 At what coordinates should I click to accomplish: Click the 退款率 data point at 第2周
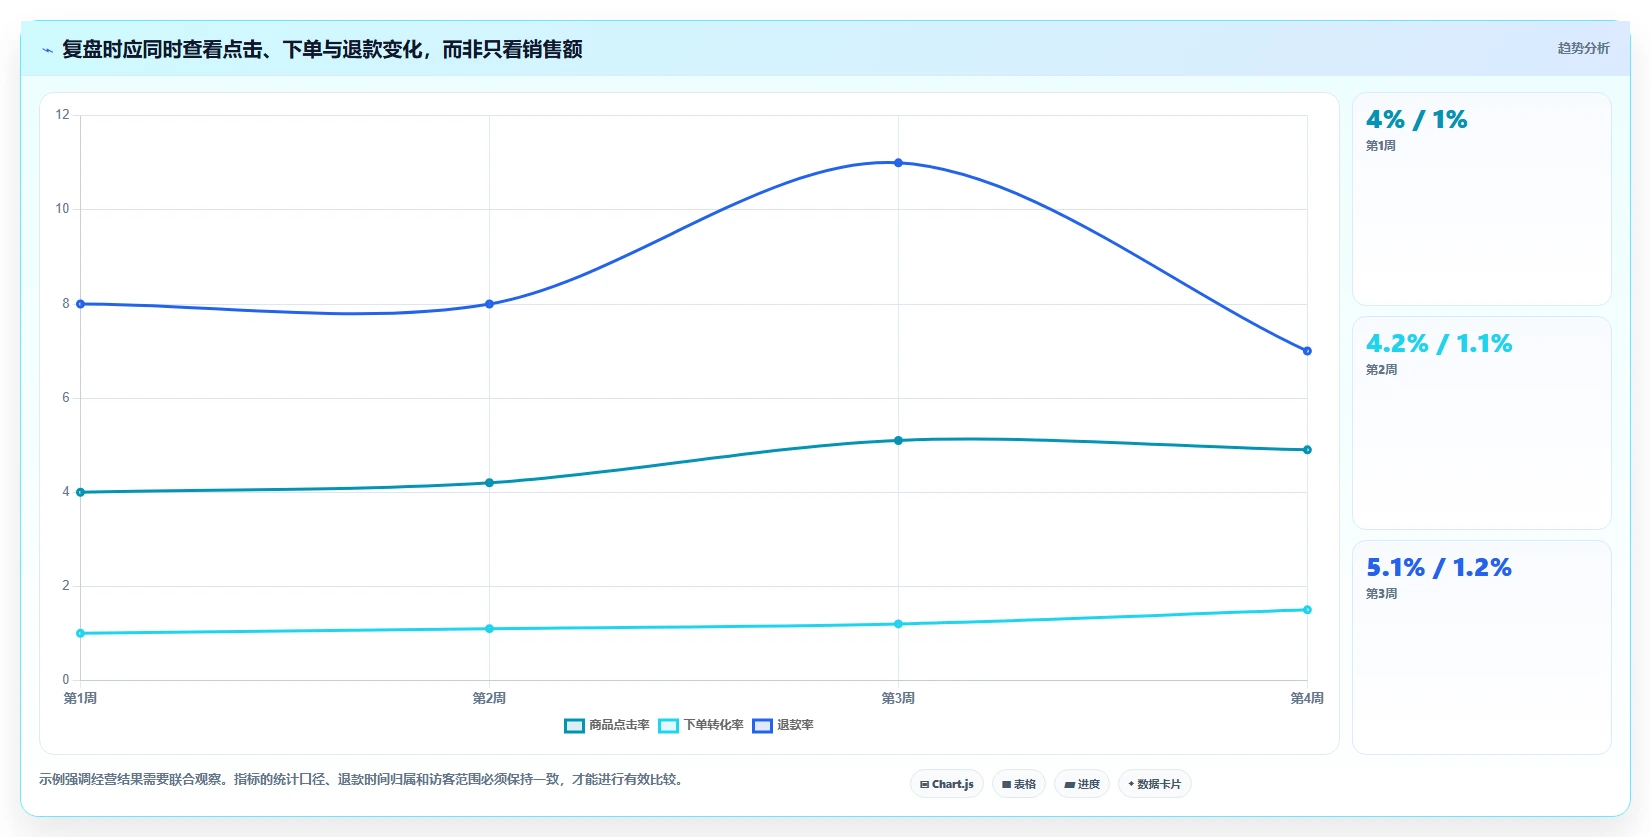(x=489, y=304)
